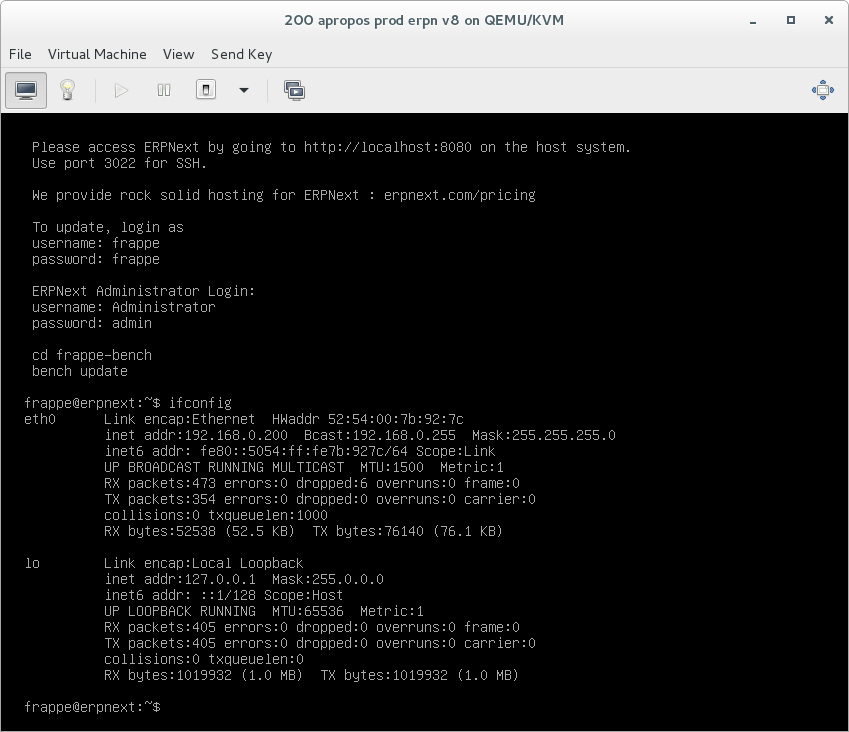The width and height of the screenshot is (849, 732).
Task: Click 'password: admin' line
Action: pos(92,324)
